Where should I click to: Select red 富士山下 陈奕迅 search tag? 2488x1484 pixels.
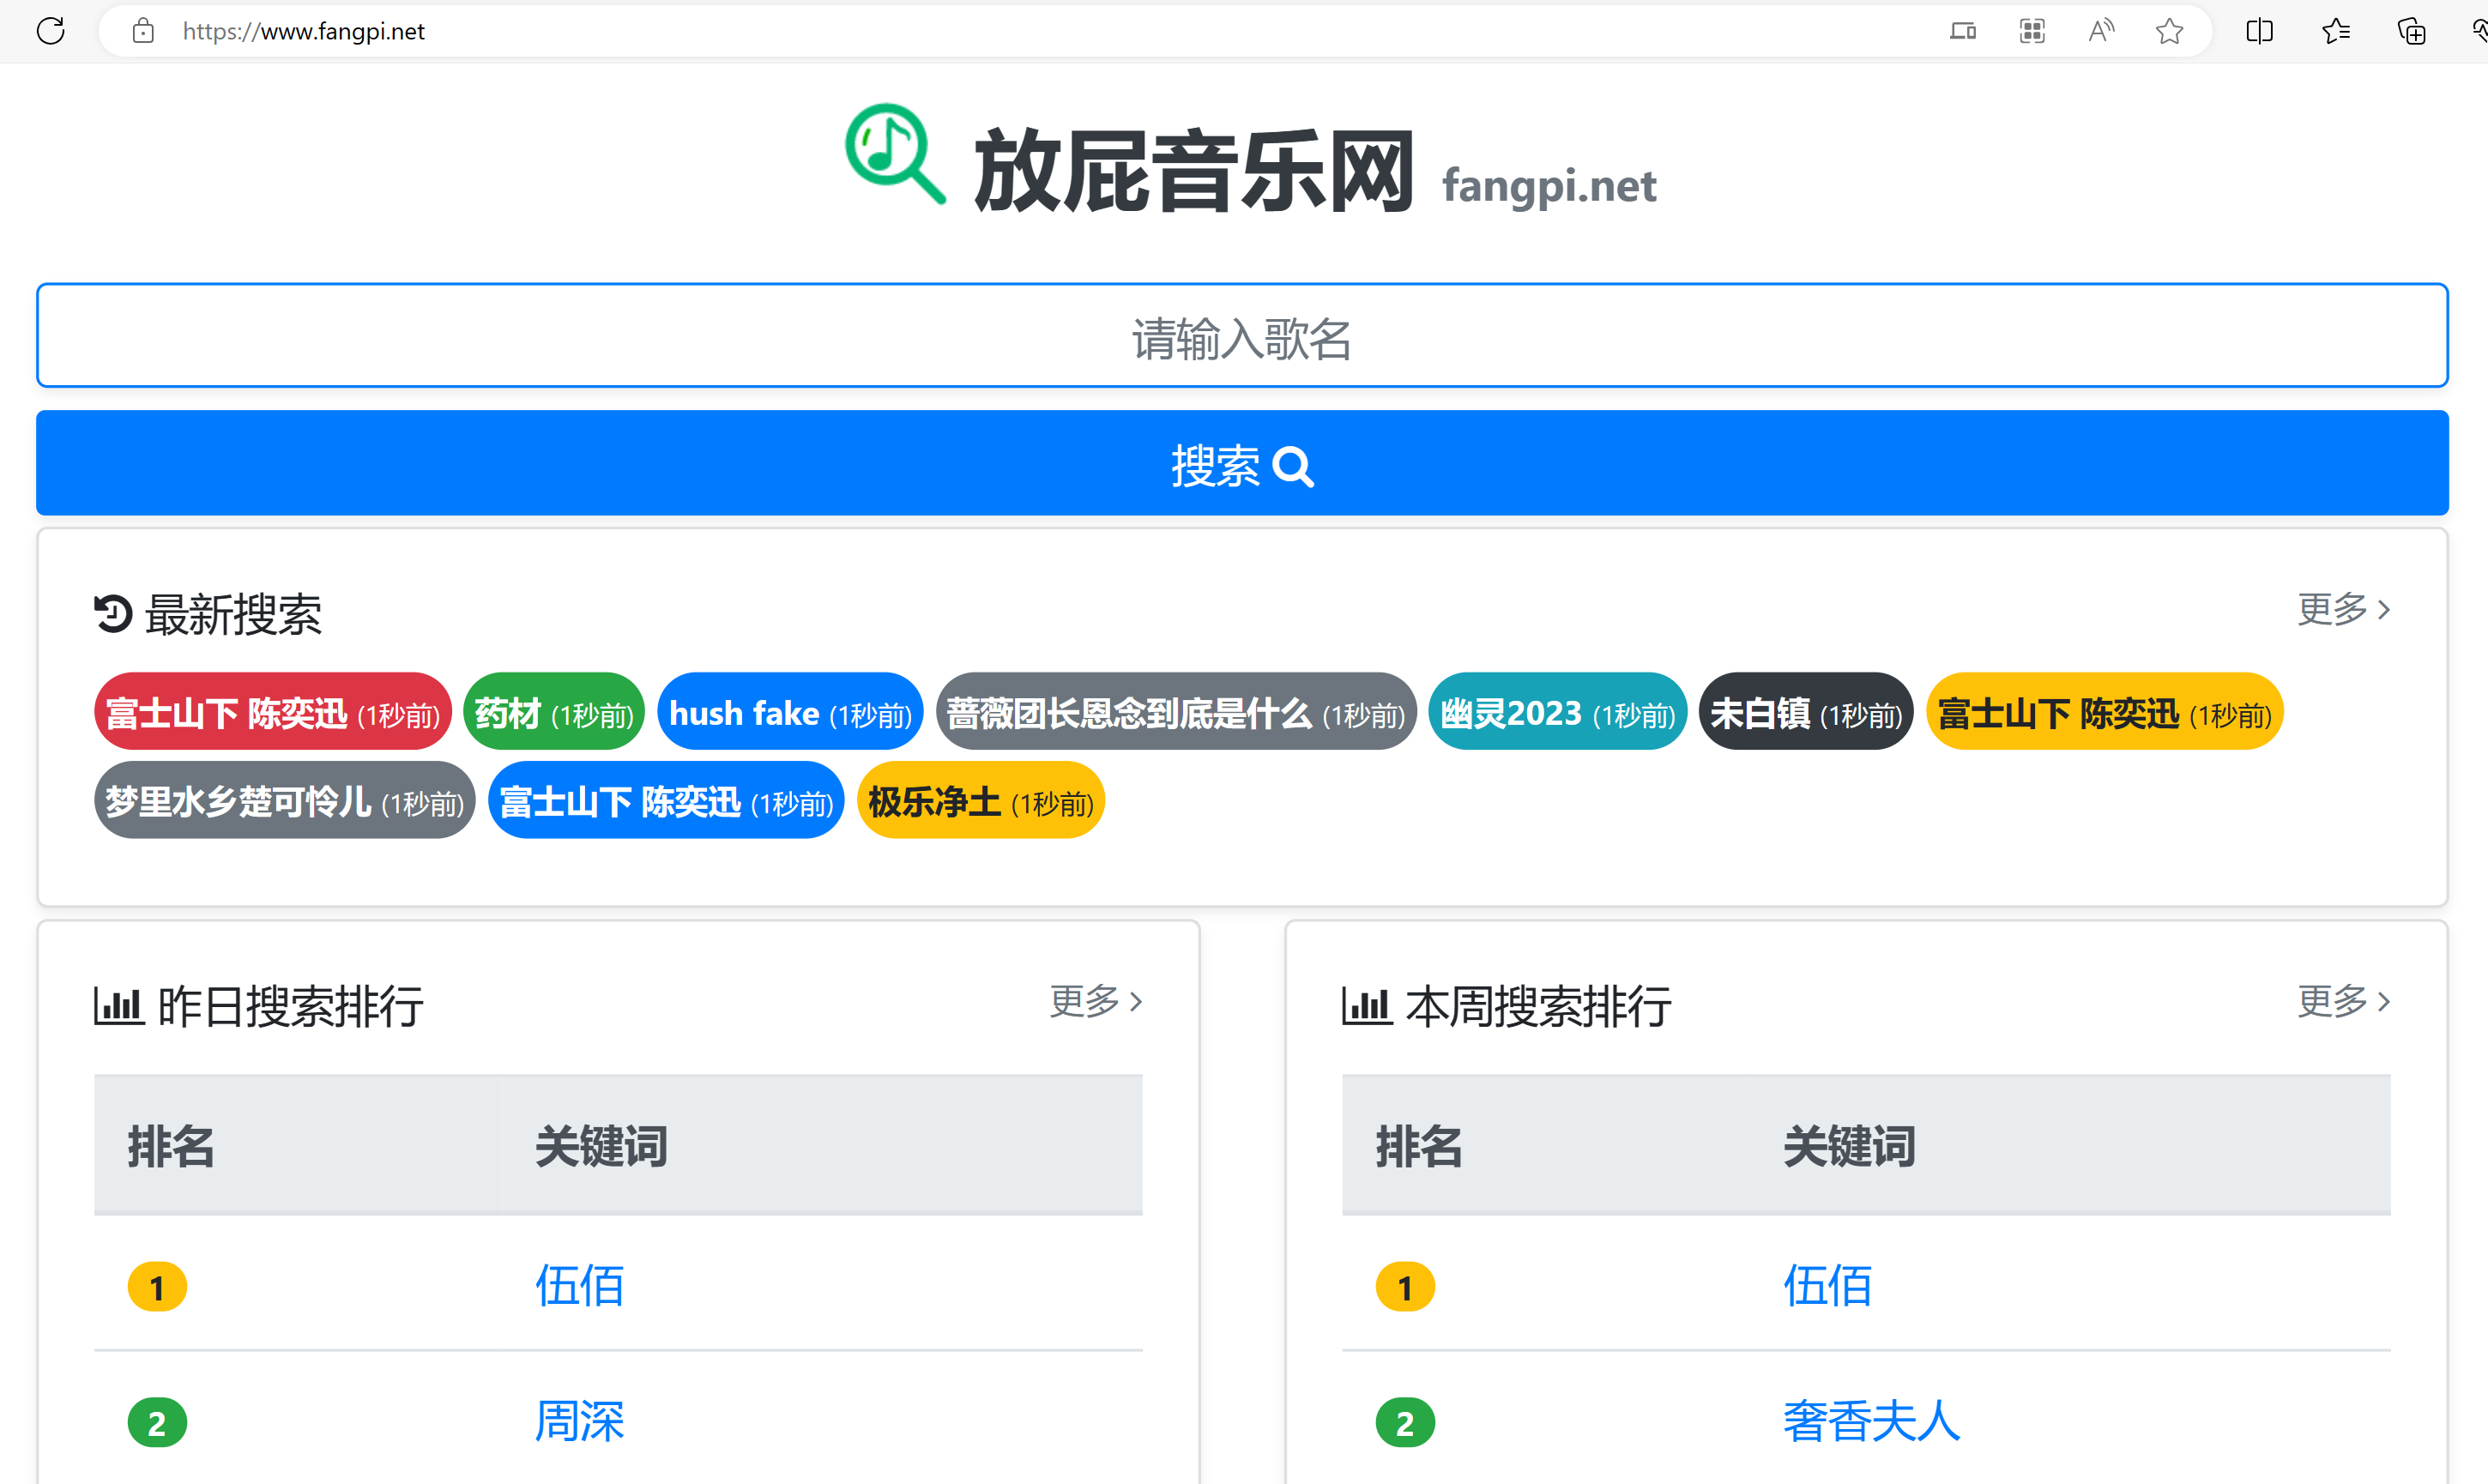(x=272, y=713)
